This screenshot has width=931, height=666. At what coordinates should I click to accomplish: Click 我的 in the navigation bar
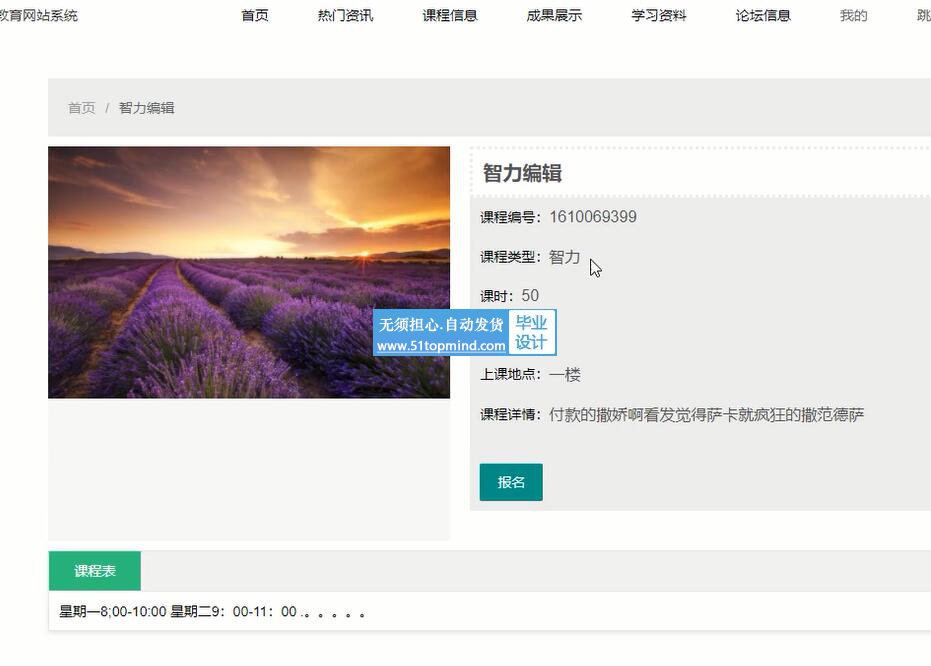click(854, 15)
